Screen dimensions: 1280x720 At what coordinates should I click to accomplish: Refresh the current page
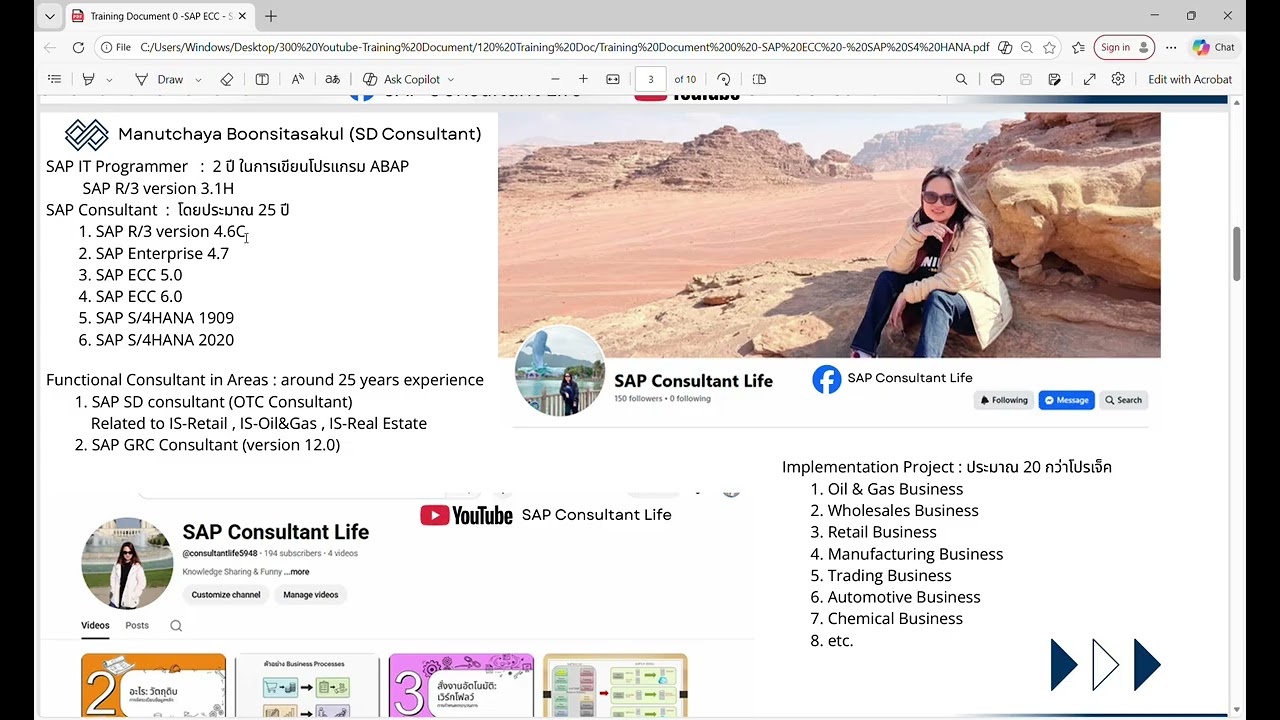coord(78,47)
